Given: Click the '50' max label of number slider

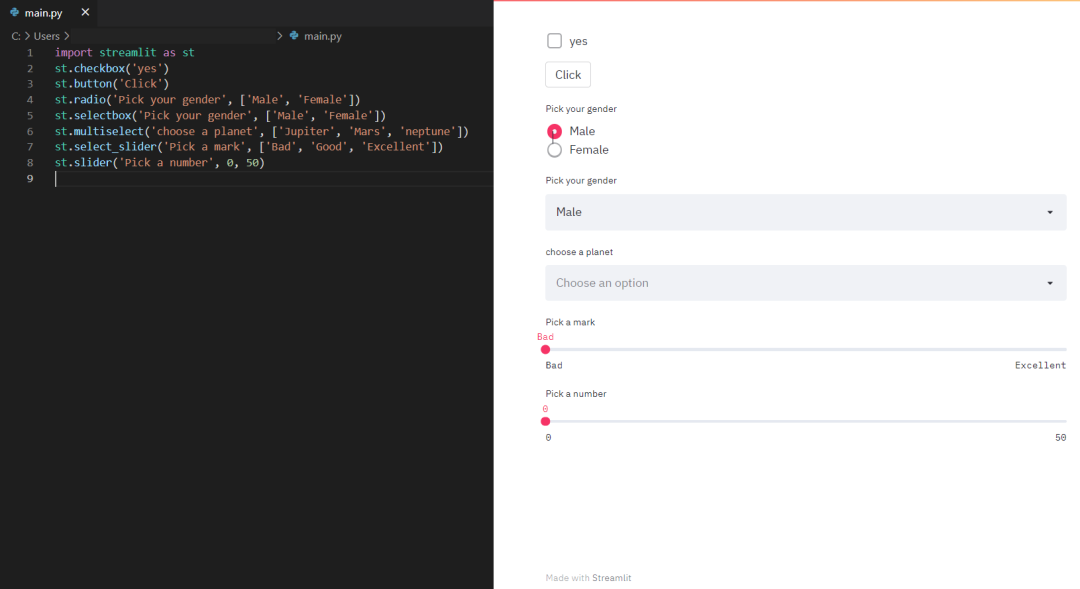Looking at the screenshot, I should [1061, 437].
